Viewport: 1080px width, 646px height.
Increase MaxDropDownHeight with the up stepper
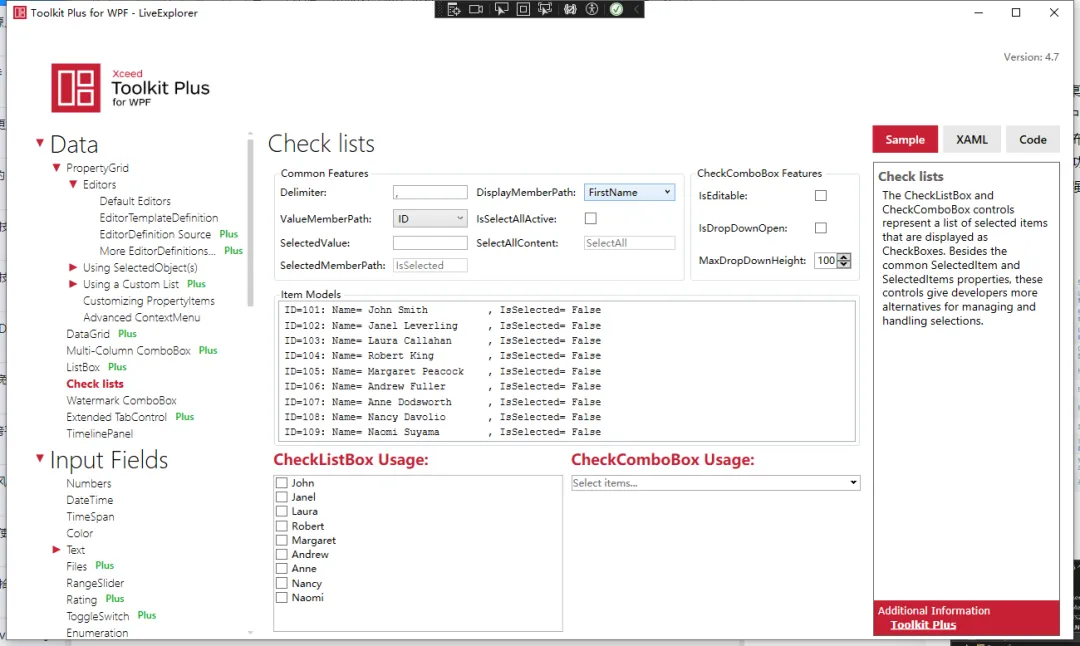click(x=842, y=257)
